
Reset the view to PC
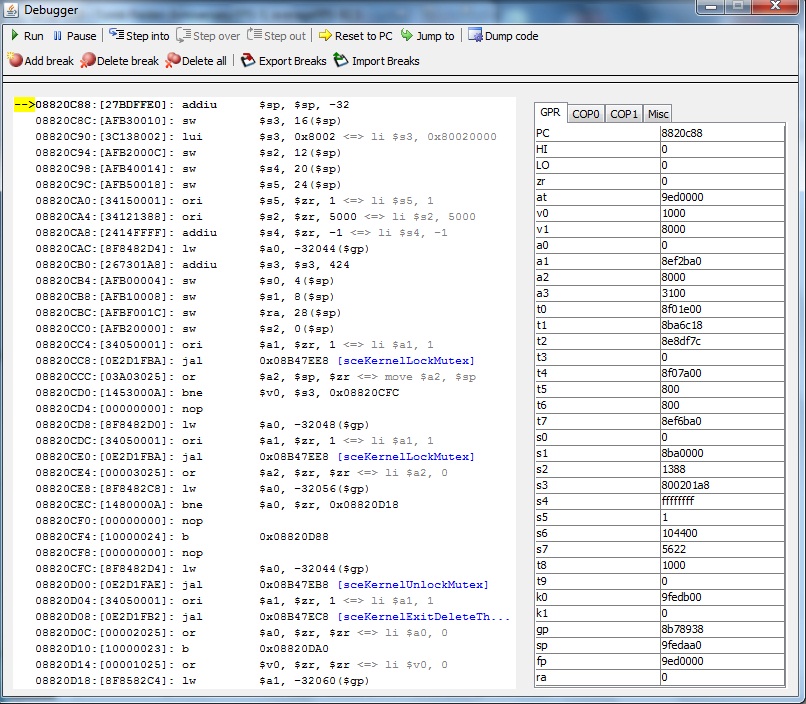355,36
